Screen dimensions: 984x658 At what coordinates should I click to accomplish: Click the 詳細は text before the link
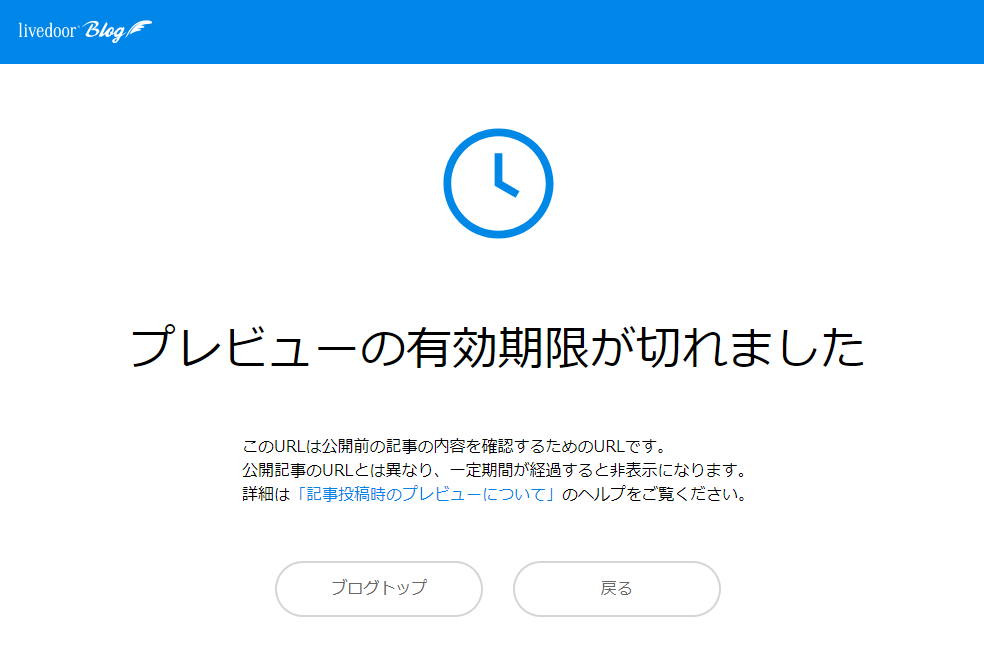[267, 494]
